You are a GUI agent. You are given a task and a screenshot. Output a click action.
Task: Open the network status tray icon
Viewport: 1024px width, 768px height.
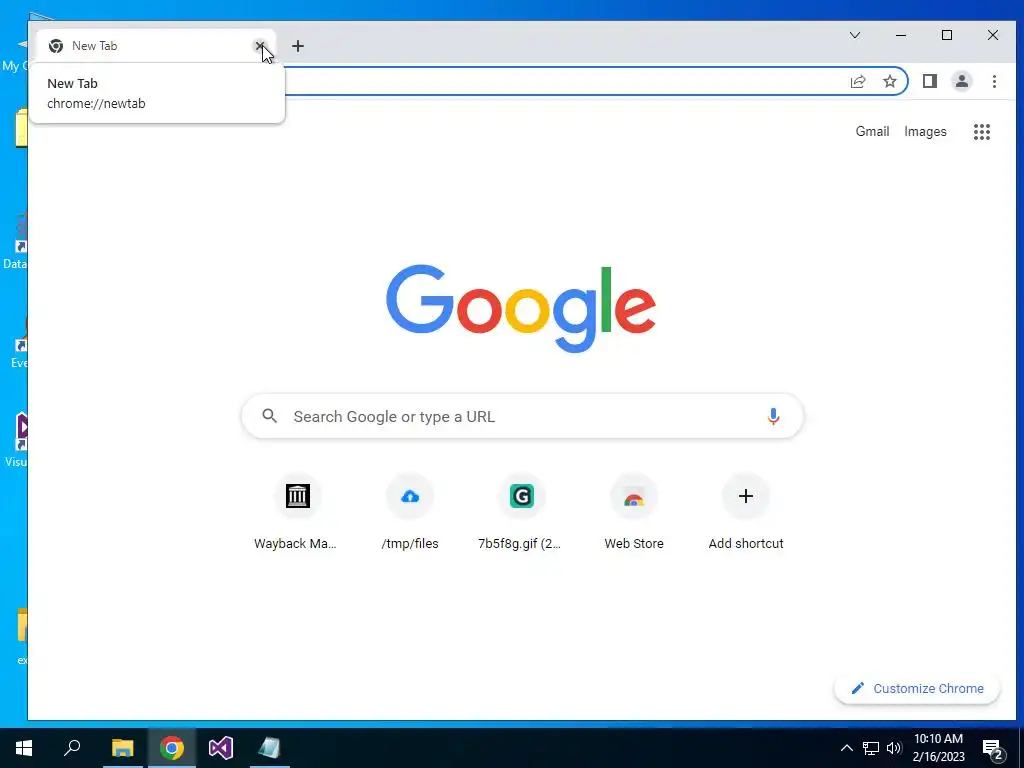click(871, 748)
